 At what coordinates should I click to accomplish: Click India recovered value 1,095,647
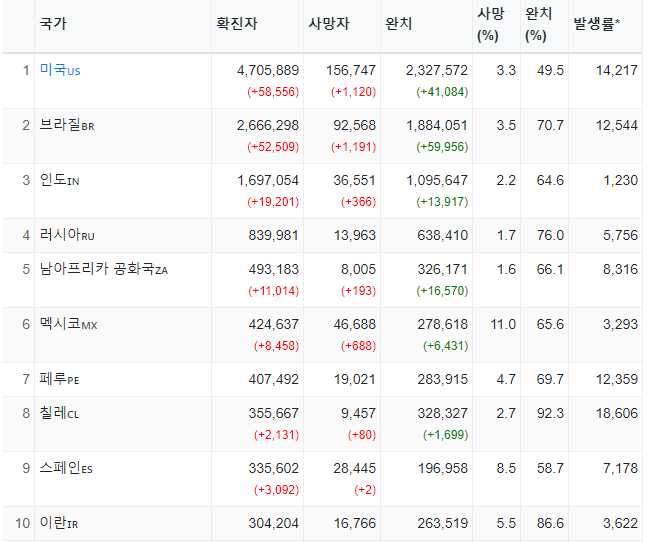point(437,180)
